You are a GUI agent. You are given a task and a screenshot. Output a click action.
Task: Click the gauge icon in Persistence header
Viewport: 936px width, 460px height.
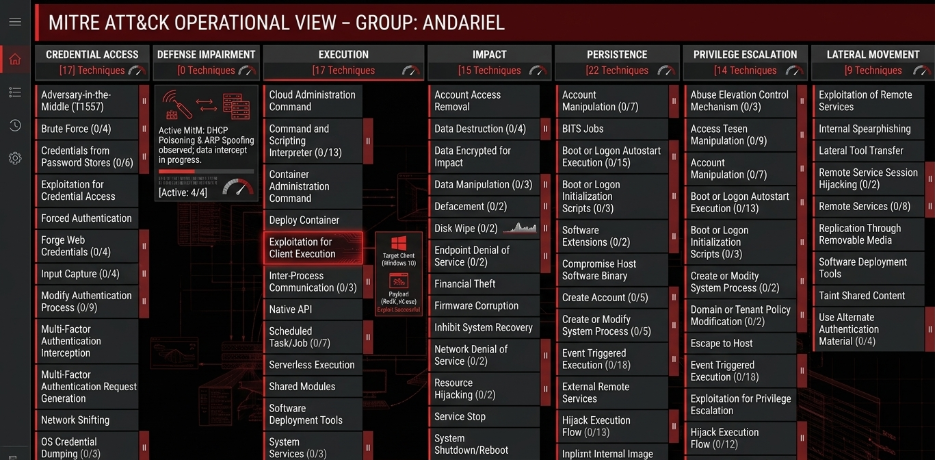667,70
